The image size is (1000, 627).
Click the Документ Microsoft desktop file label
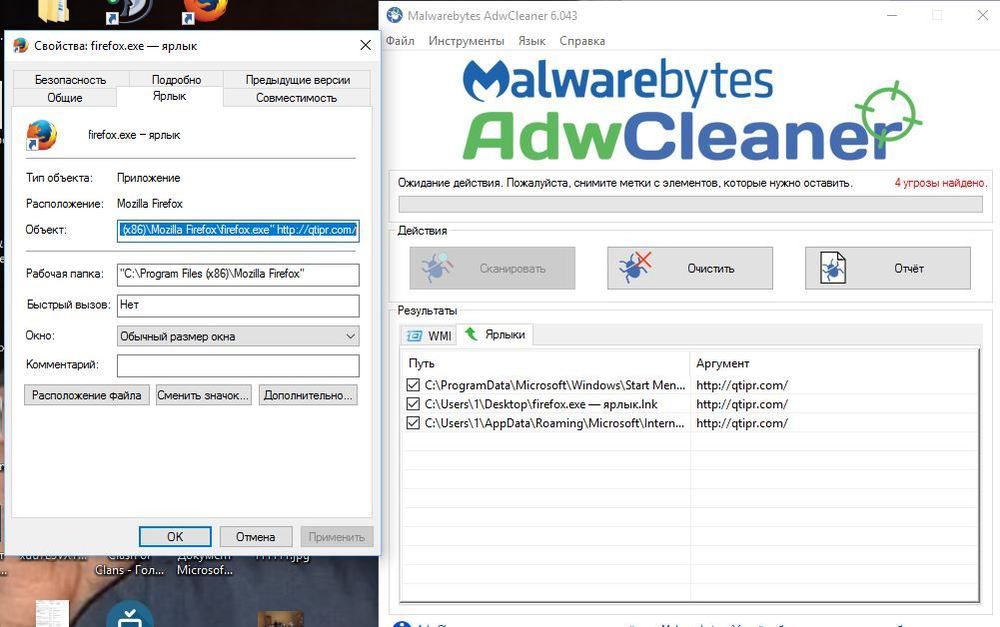coord(205,564)
